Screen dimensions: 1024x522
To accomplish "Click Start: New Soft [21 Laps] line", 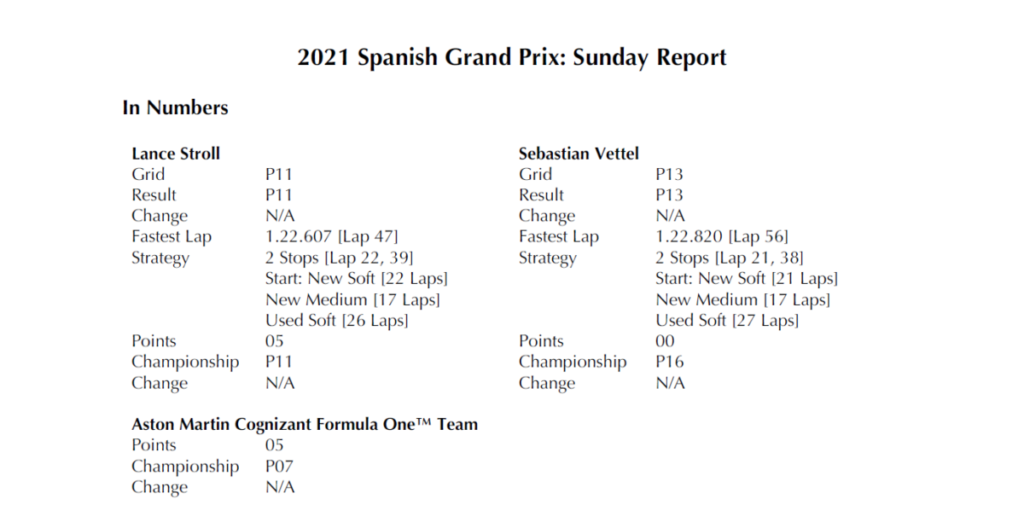I will tap(746, 279).
